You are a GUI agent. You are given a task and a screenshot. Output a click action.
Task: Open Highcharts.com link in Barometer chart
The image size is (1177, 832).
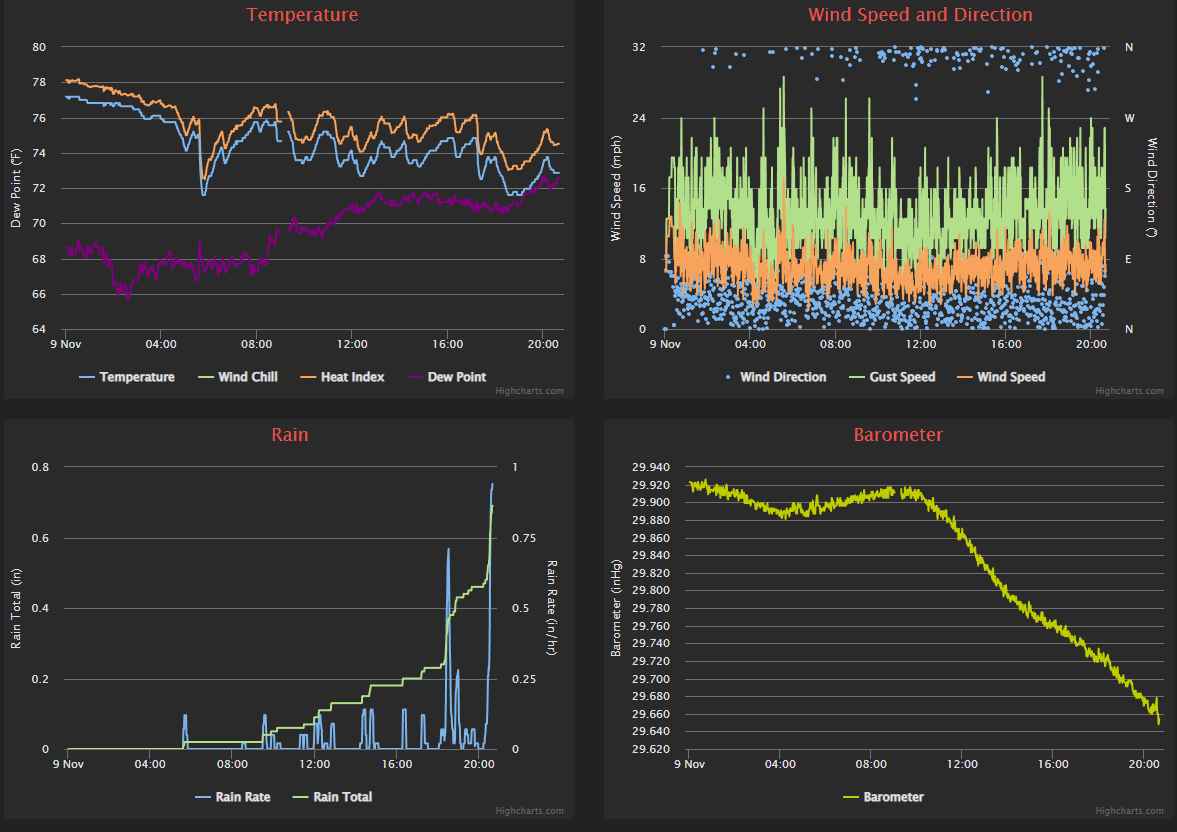(x=1129, y=810)
